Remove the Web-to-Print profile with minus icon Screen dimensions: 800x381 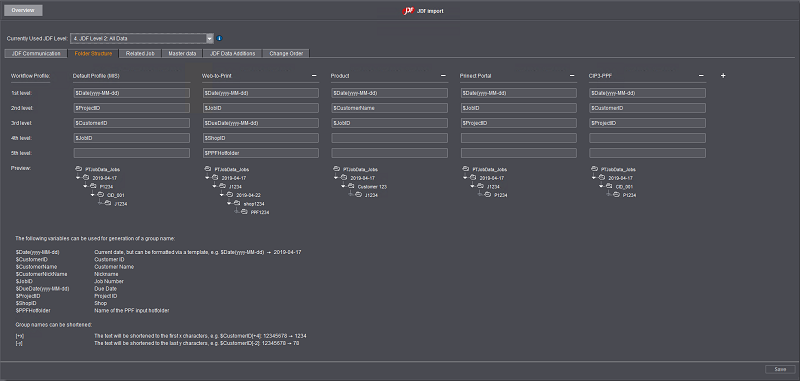[314, 75]
